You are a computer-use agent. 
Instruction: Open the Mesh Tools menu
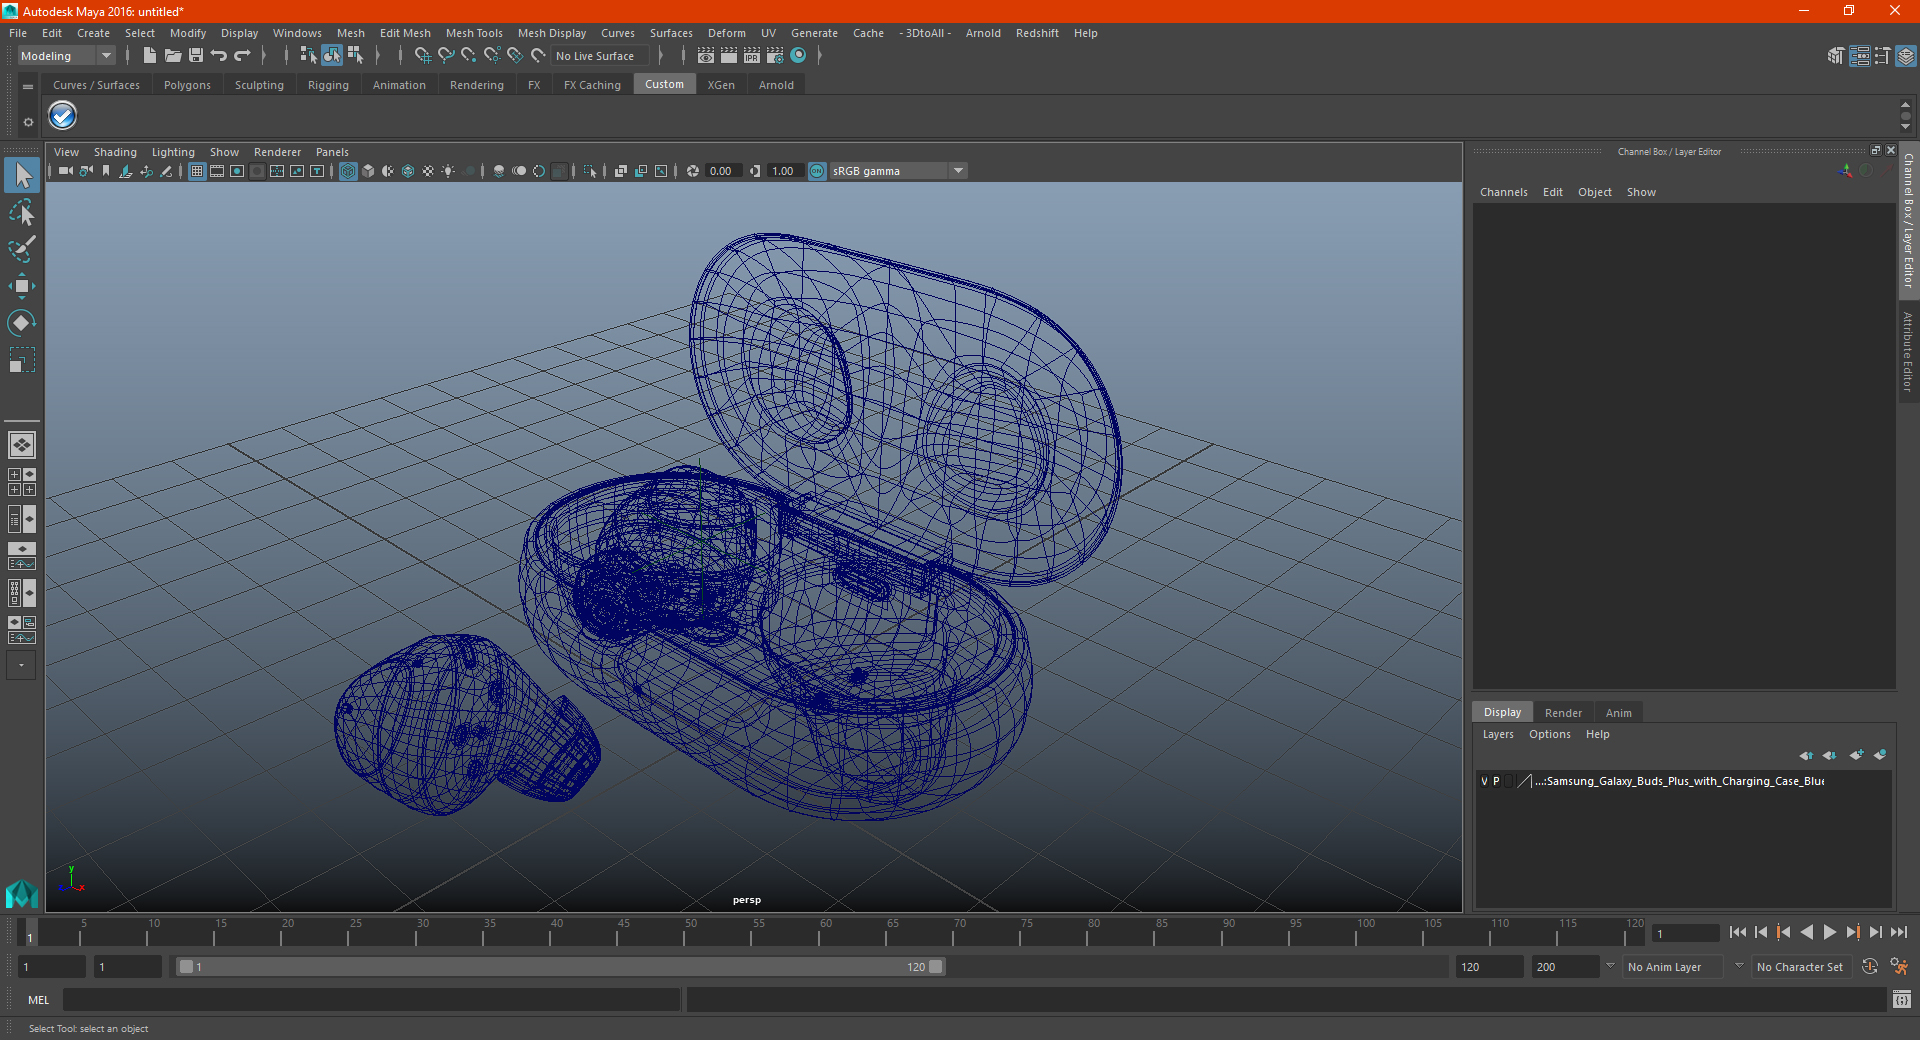pos(474,33)
